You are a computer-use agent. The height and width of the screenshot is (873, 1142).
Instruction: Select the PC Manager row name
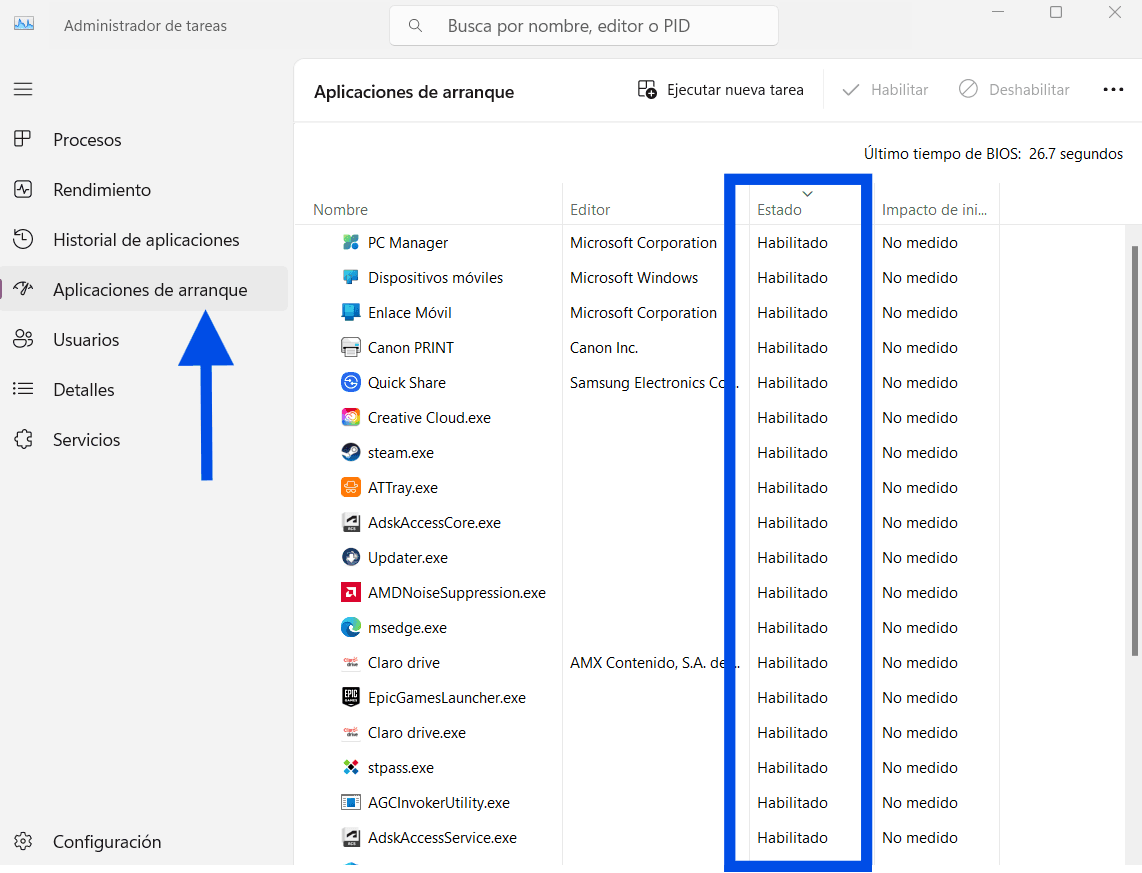(408, 242)
